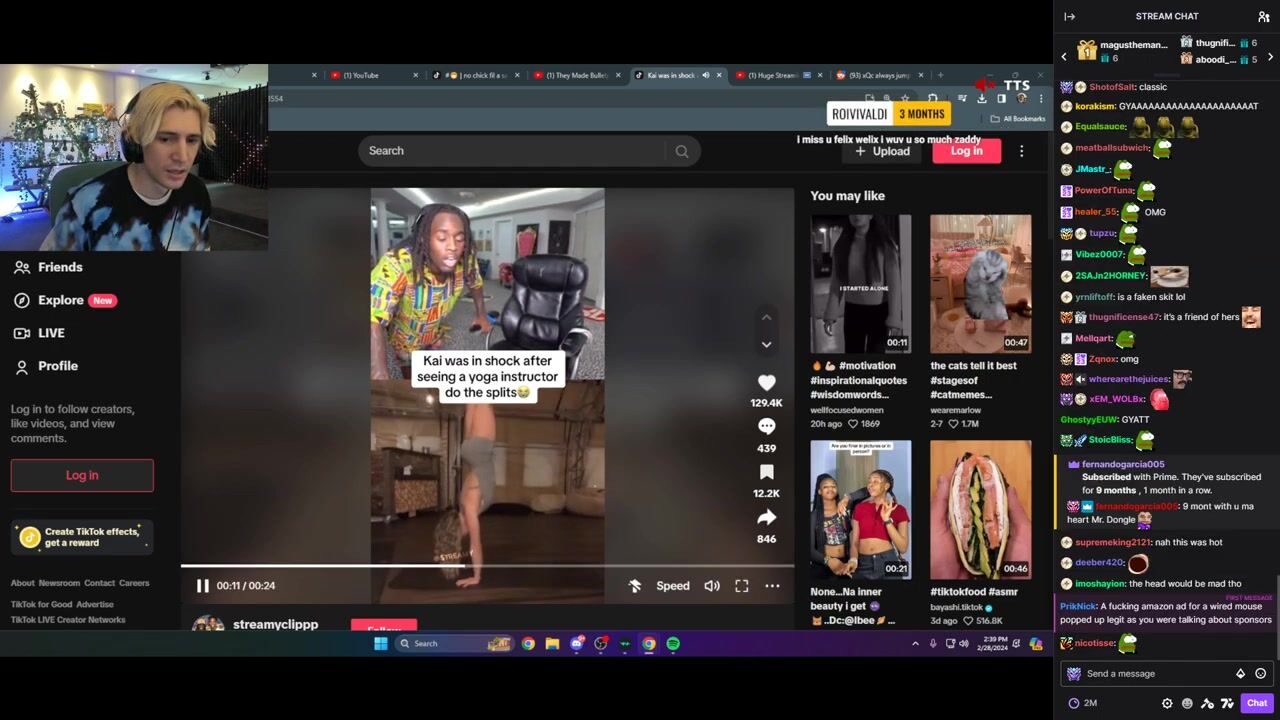Open the Speed playback options
1280x720 pixels.
(673, 586)
